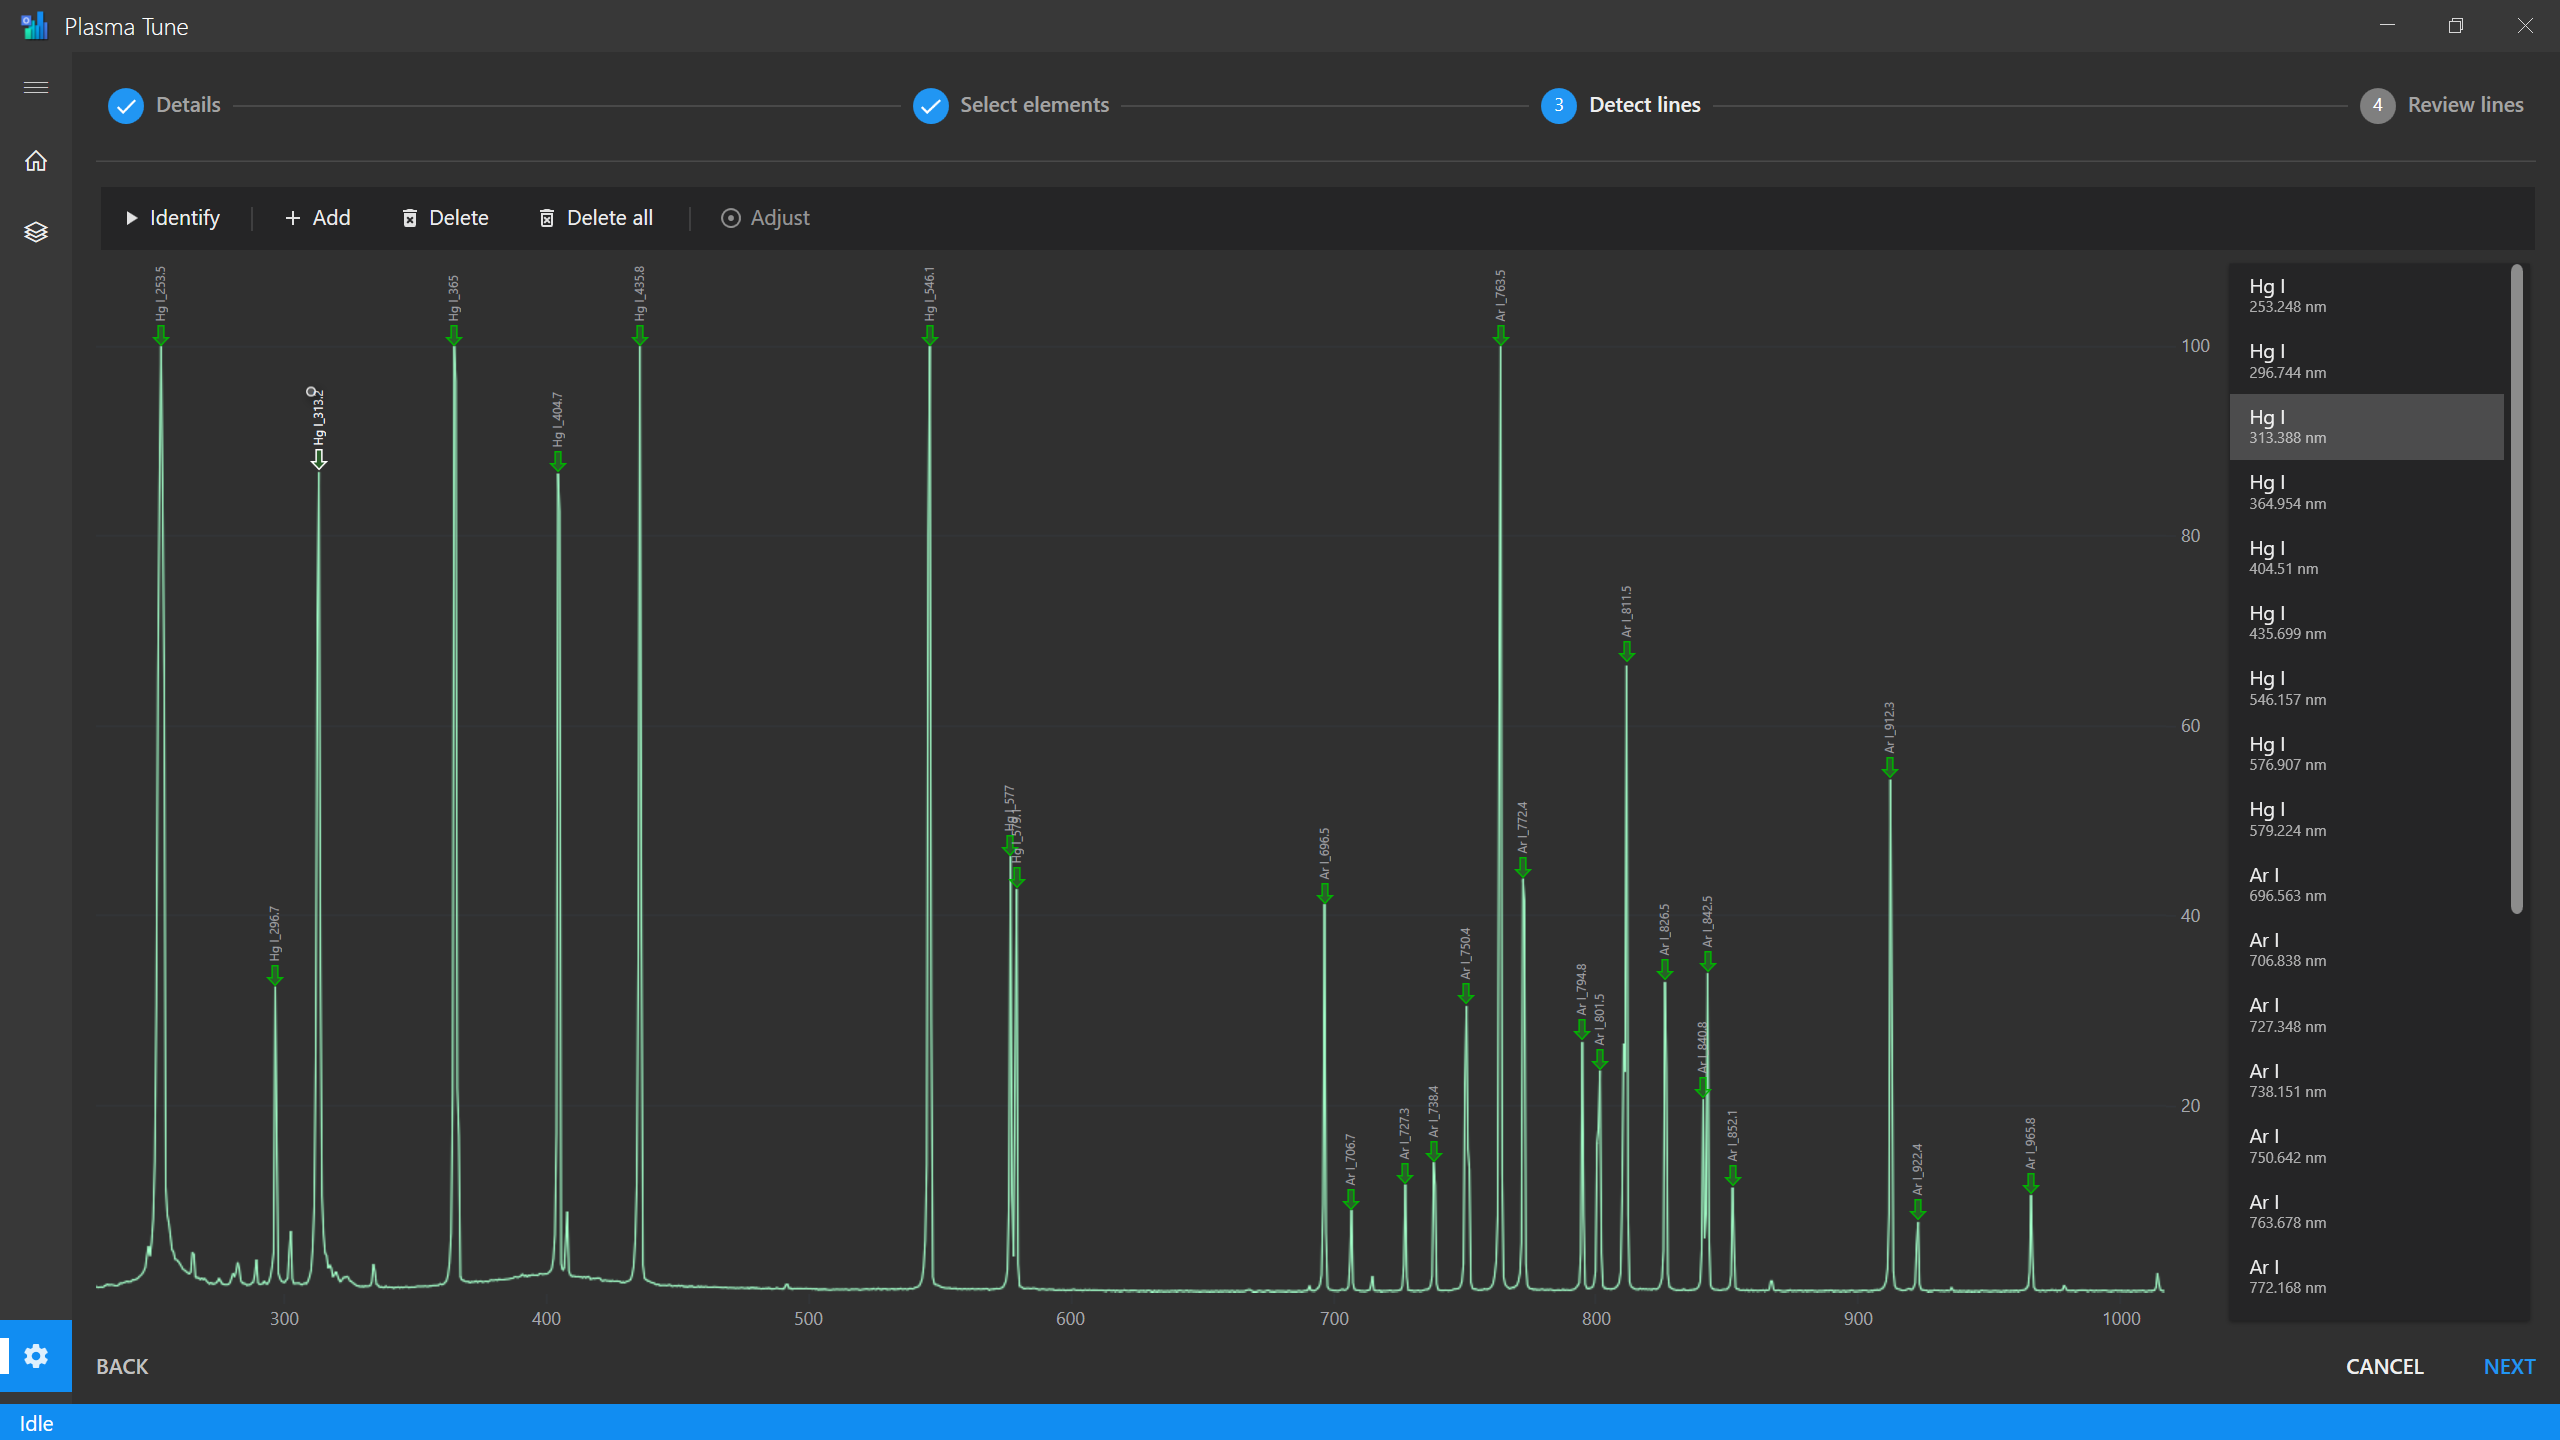Click the Ar I_738.4 peak marker

click(1434, 1152)
